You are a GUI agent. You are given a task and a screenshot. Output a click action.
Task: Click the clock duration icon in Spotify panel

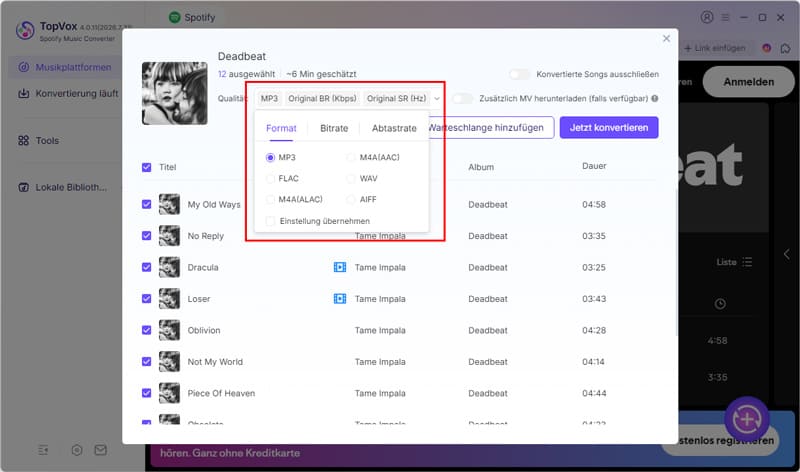click(720, 304)
